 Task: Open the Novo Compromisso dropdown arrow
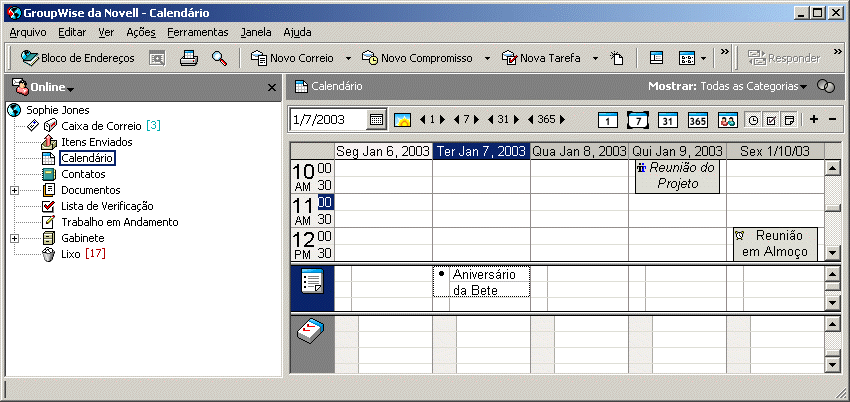tap(487, 59)
